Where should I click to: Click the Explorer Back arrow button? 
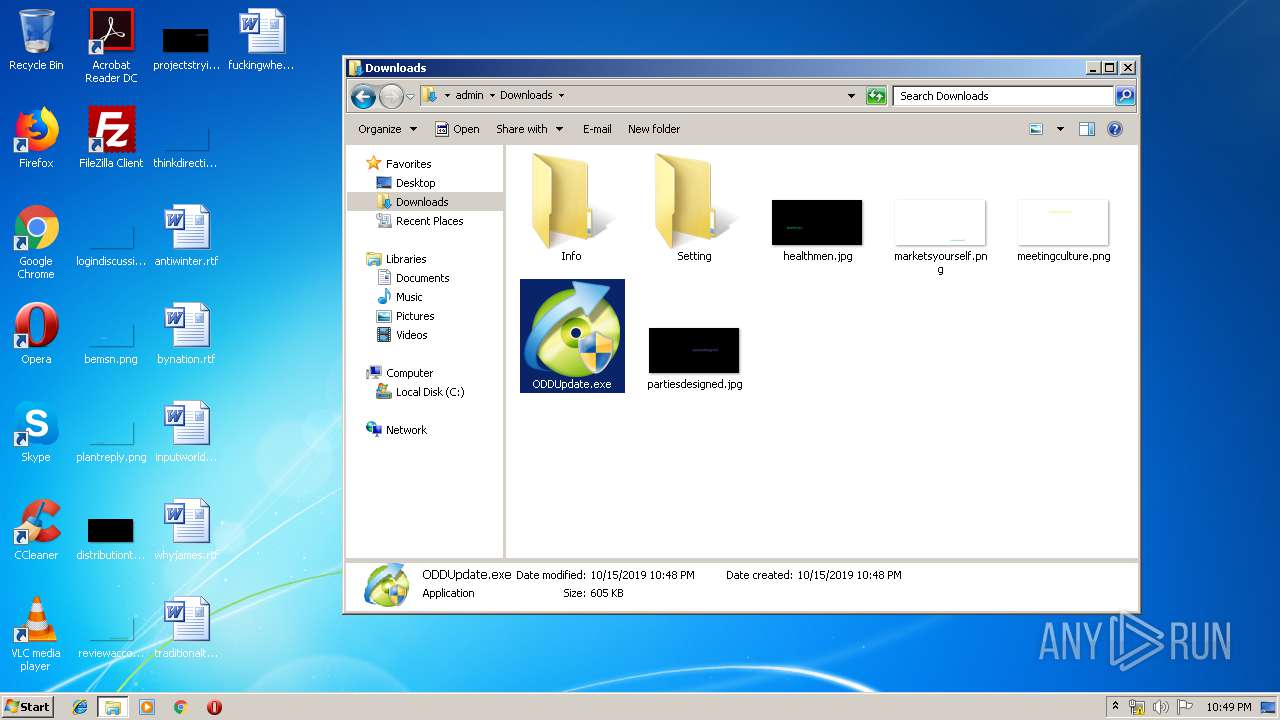click(x=363, y=96)
